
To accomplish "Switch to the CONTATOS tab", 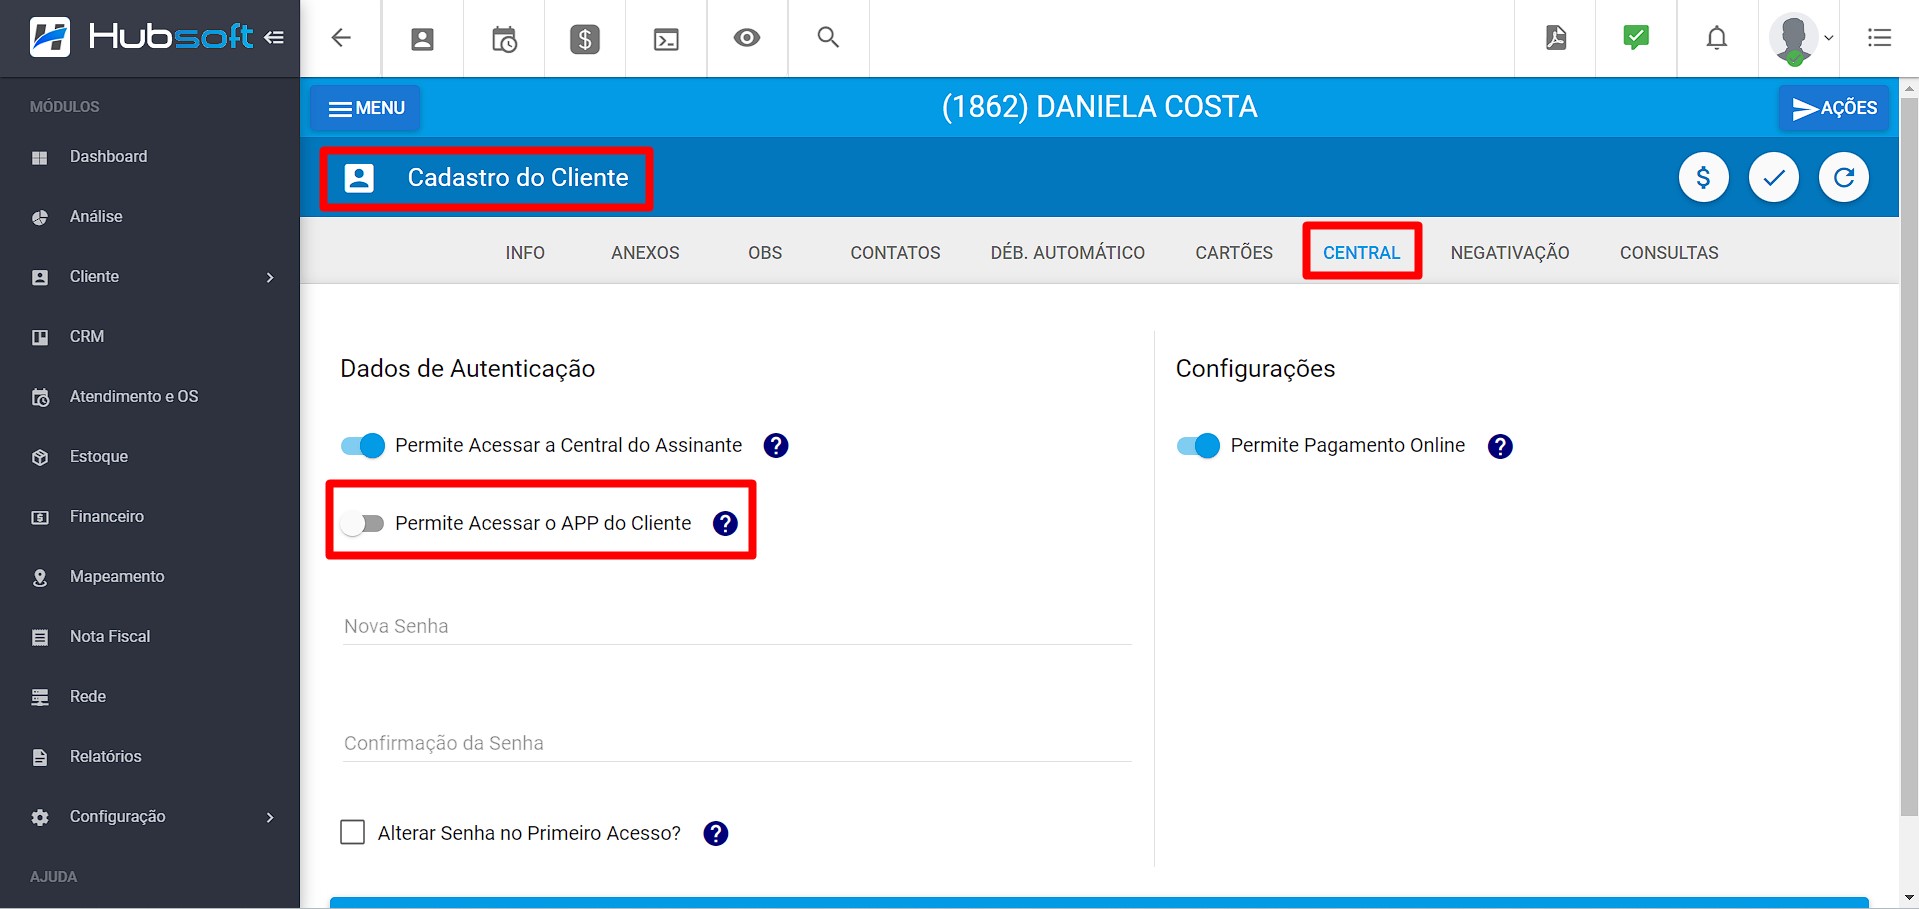I will pyautogui.click(x=895, y=253).
